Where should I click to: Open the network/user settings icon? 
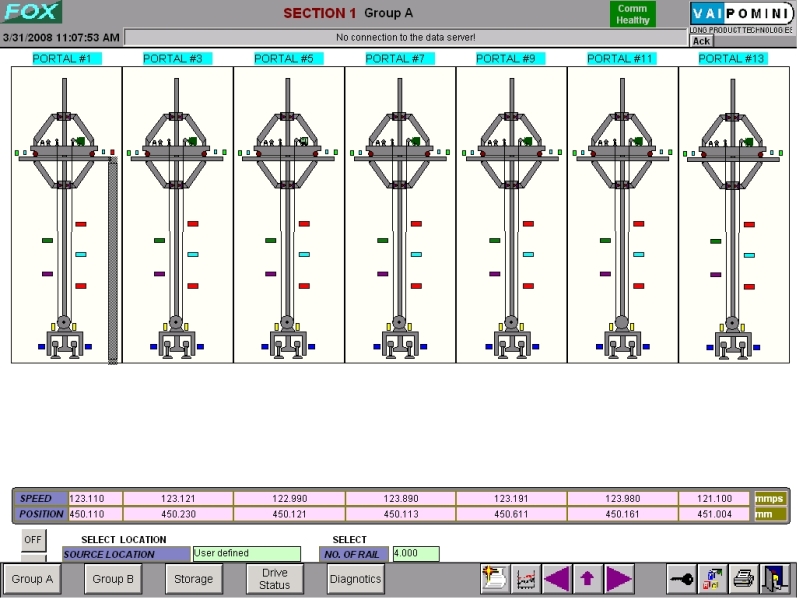[712, 579]
